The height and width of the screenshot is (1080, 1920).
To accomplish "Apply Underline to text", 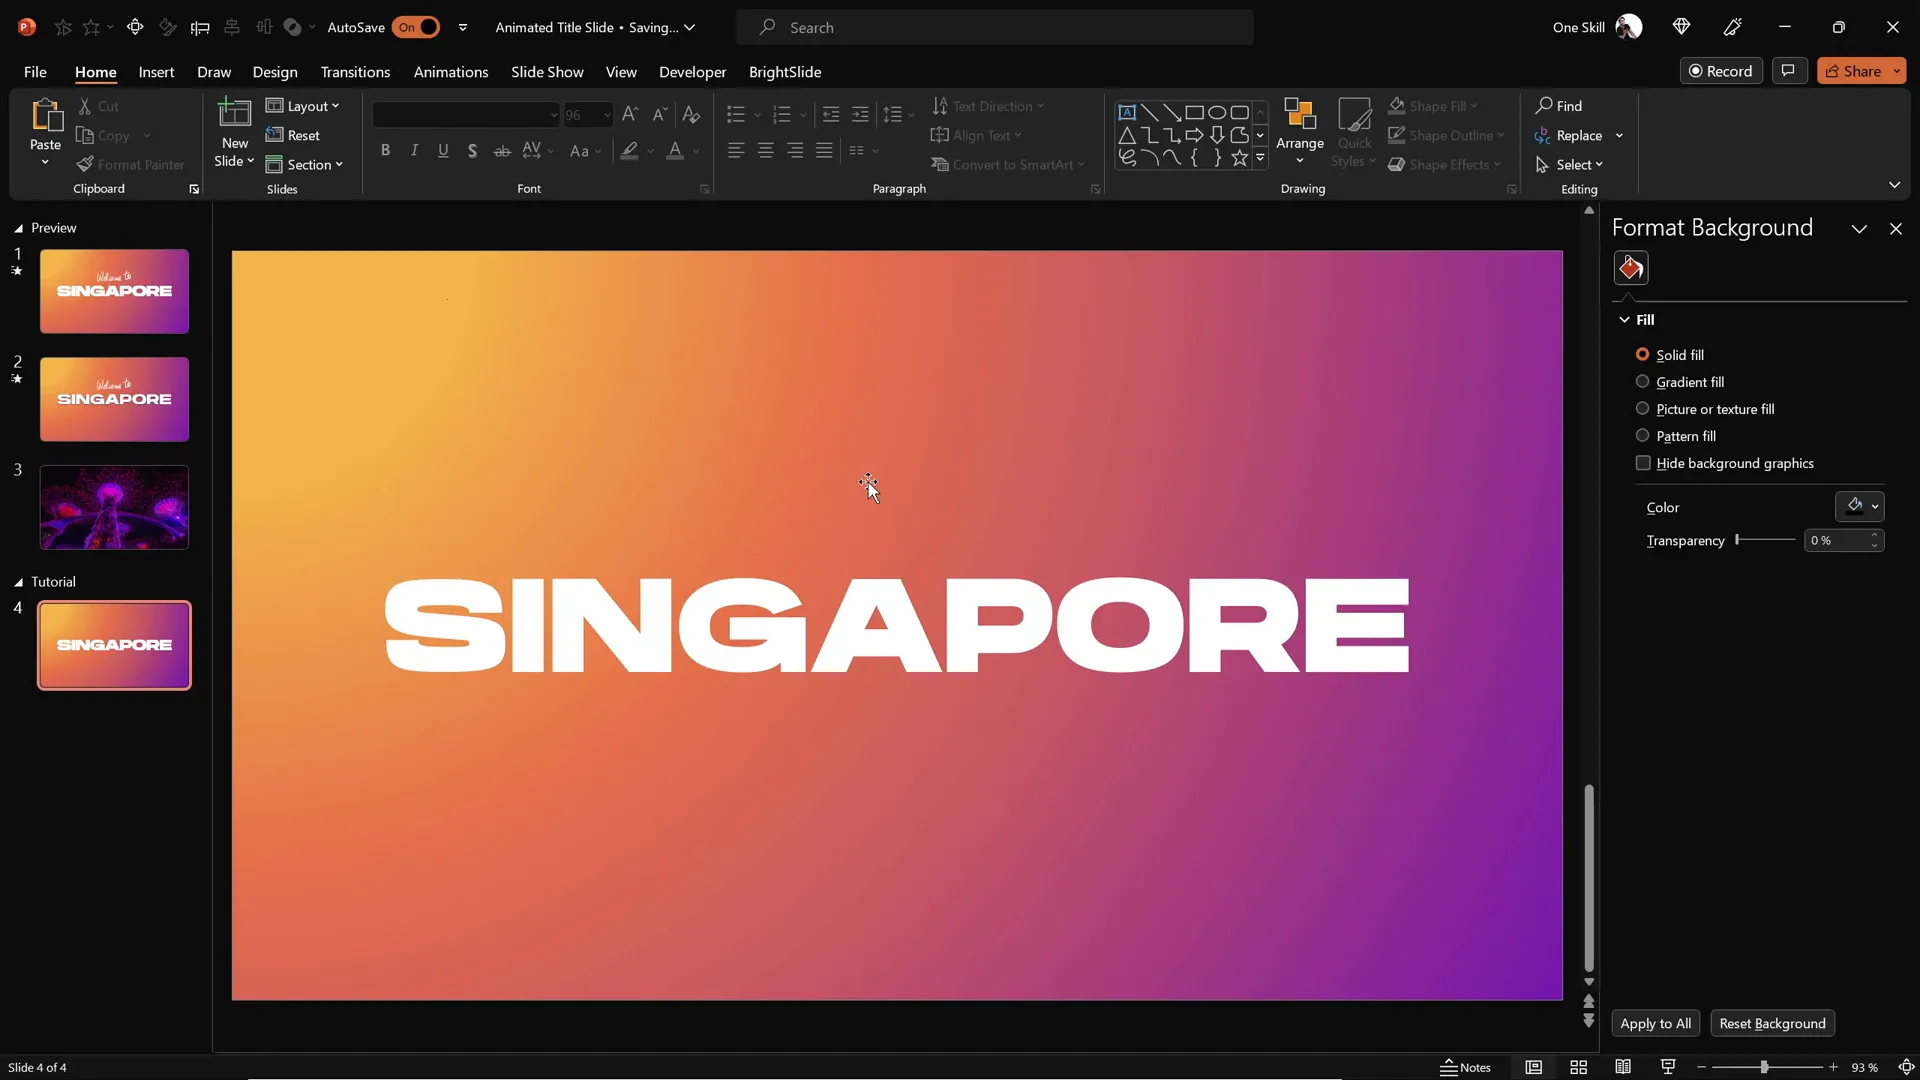I will click(x=443, y=150).
